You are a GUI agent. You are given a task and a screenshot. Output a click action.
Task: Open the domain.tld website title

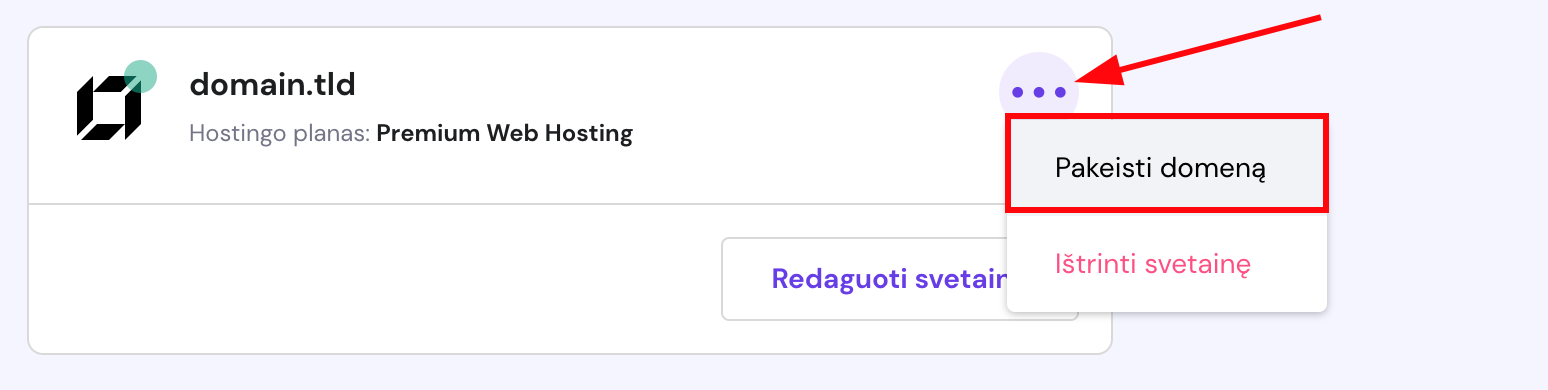[x=272, y=85]
